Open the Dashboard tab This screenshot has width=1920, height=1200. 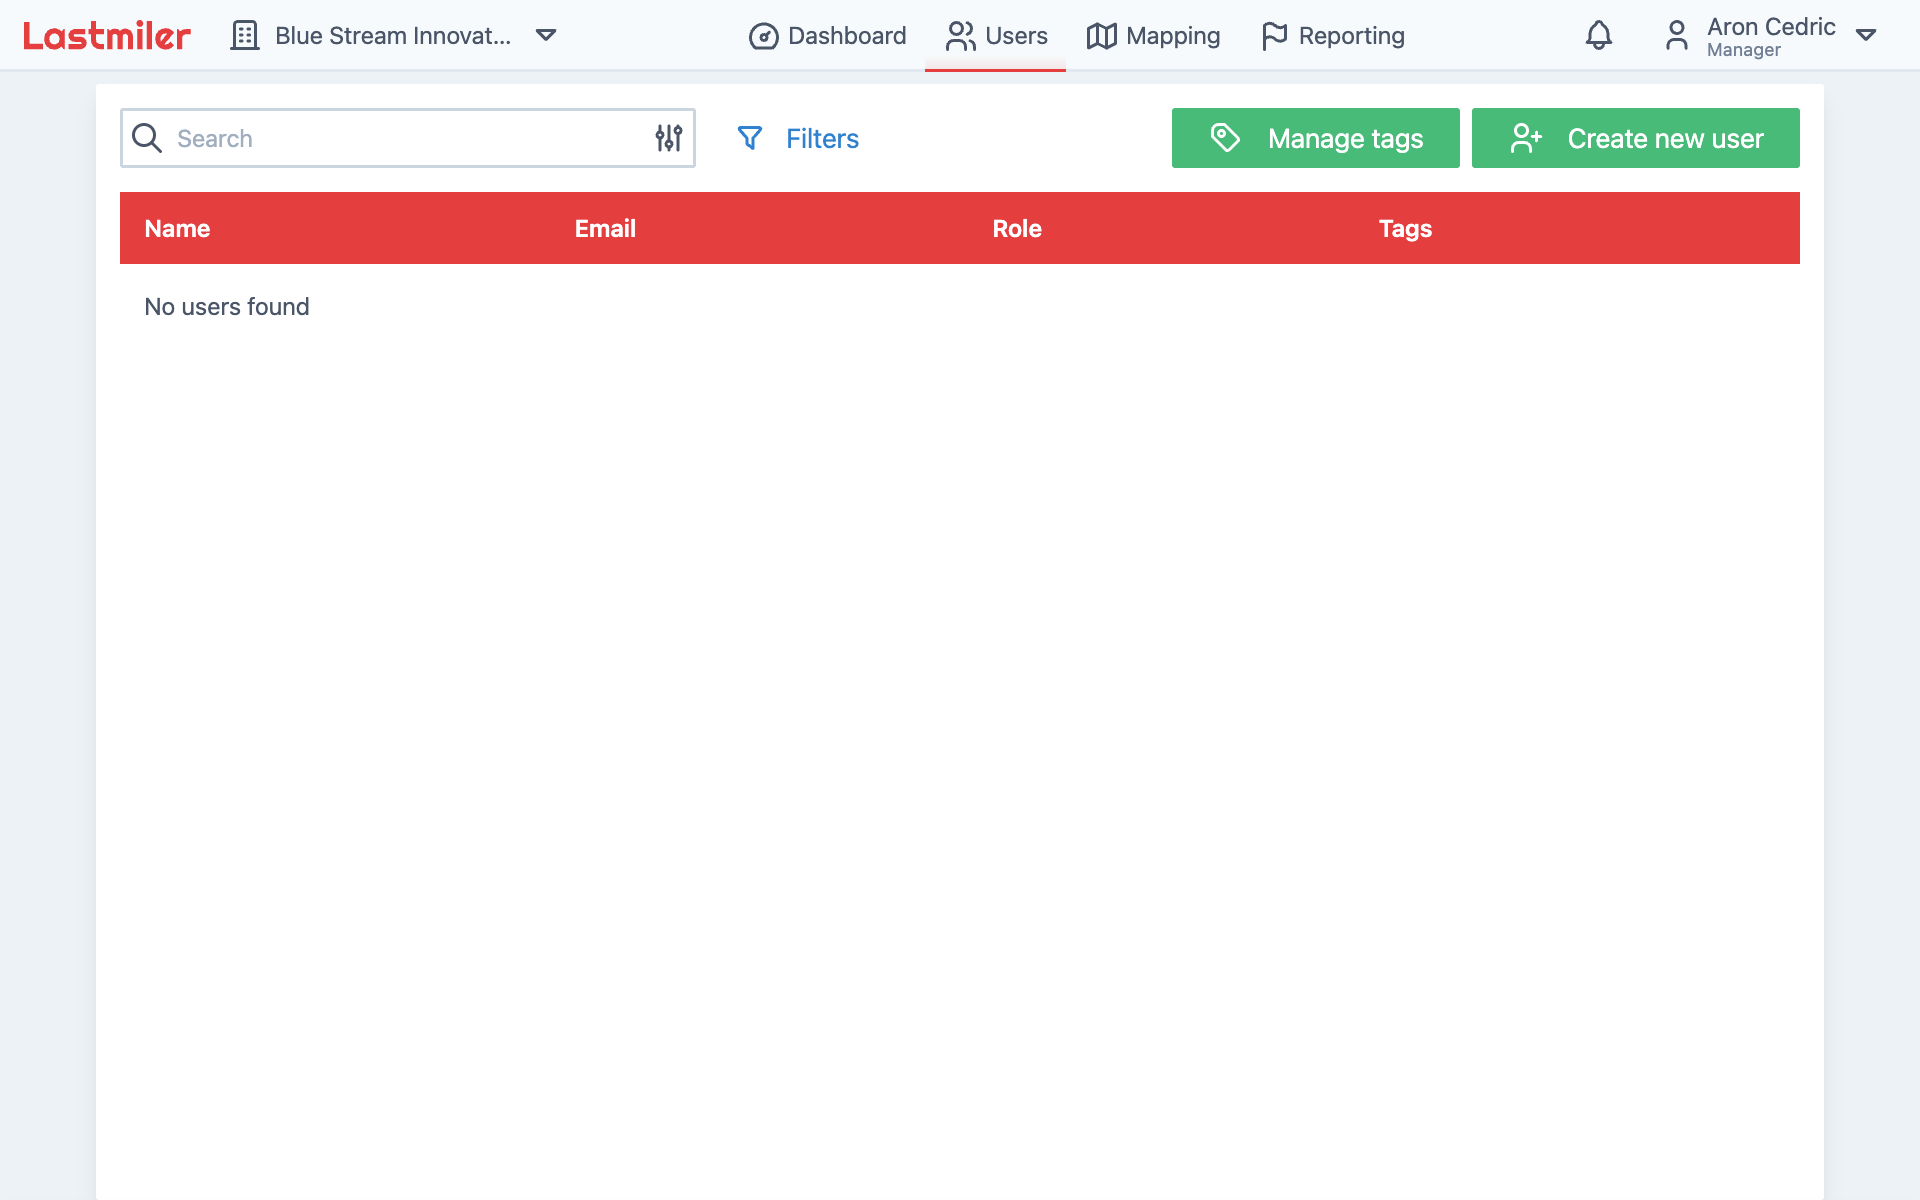pyautogui.click(x=828, y=36)
